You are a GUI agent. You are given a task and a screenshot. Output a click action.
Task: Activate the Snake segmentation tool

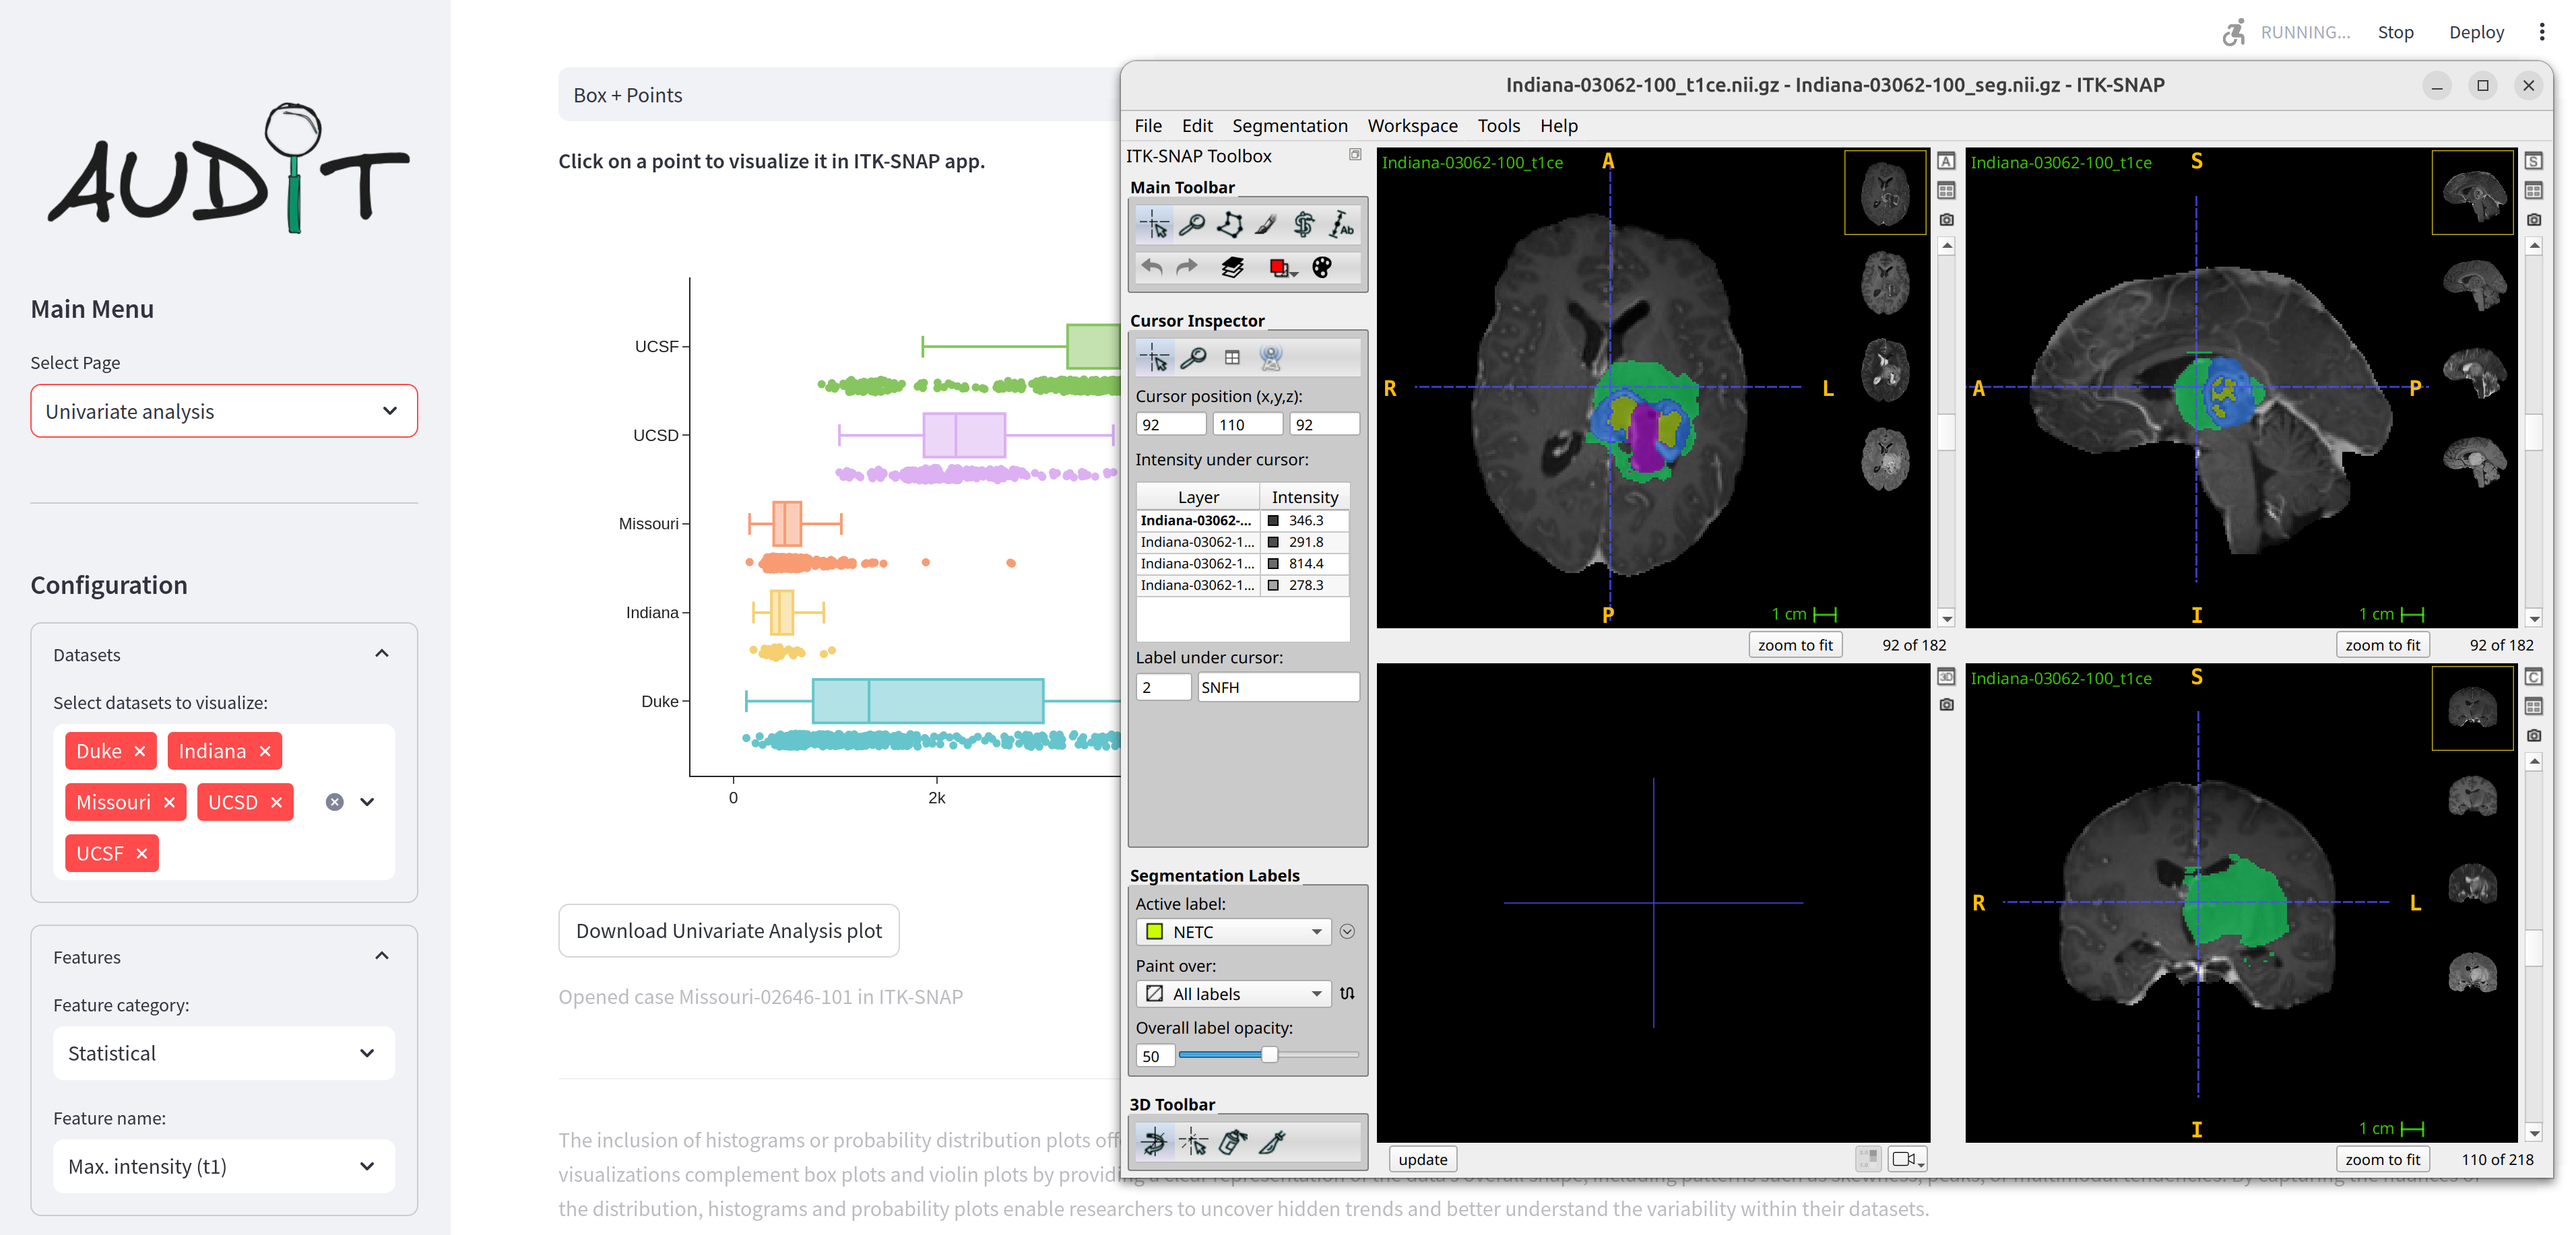pos(1303,225)
